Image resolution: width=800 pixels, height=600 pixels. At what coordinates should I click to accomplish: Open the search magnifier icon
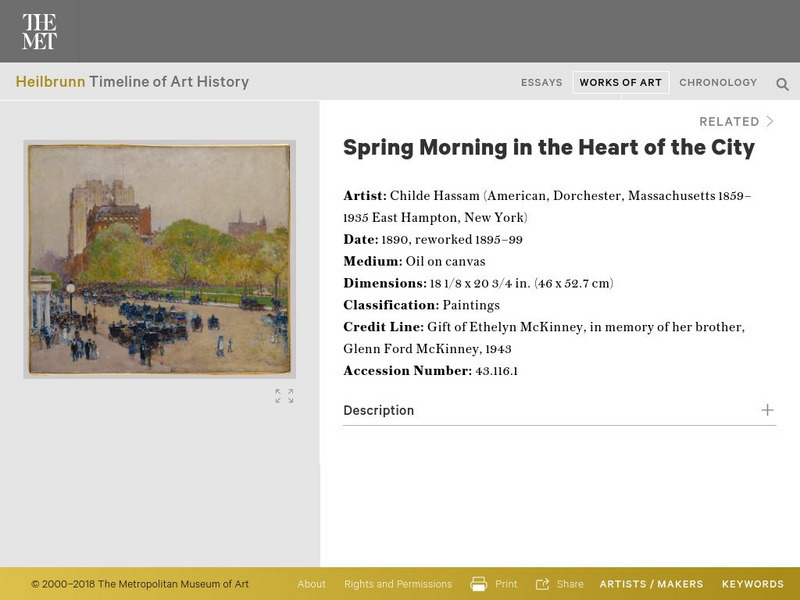coord(782,84)
